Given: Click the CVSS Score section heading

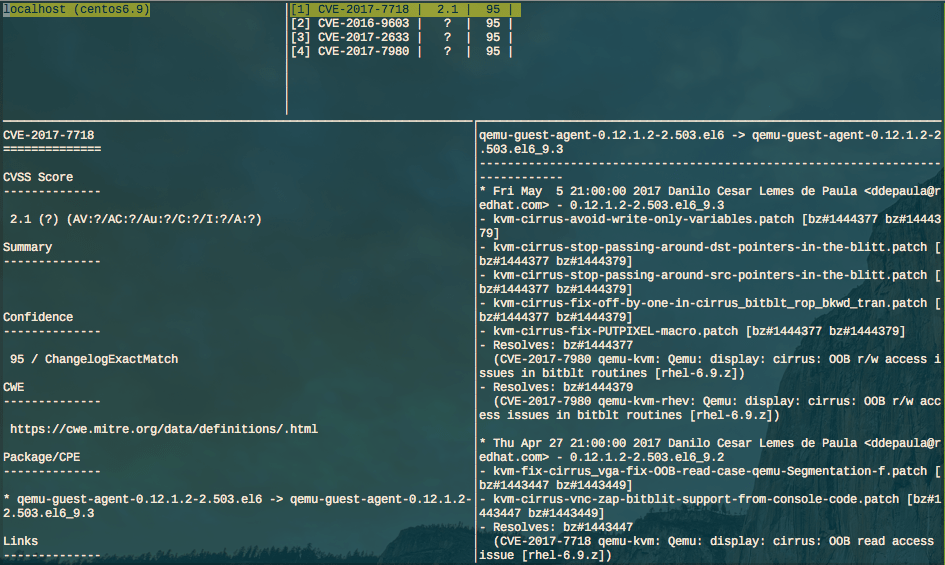Looking at the screenshot, I should (x=38, y=177).
